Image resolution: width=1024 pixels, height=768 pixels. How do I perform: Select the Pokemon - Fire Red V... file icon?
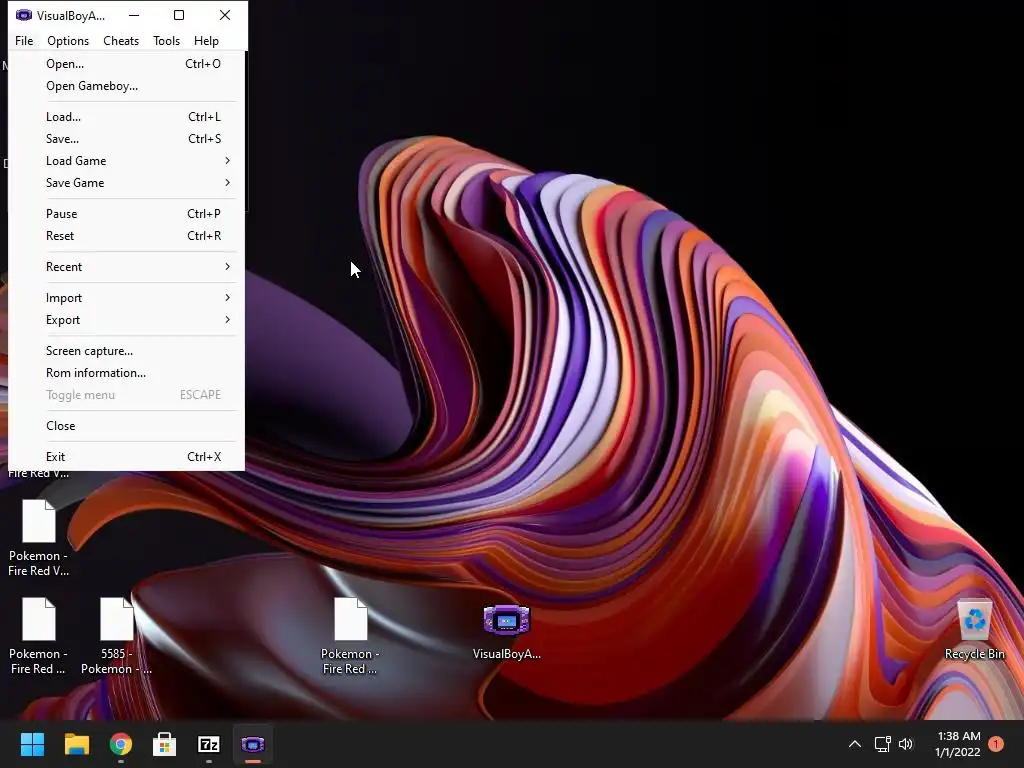(x=39, y=538)
